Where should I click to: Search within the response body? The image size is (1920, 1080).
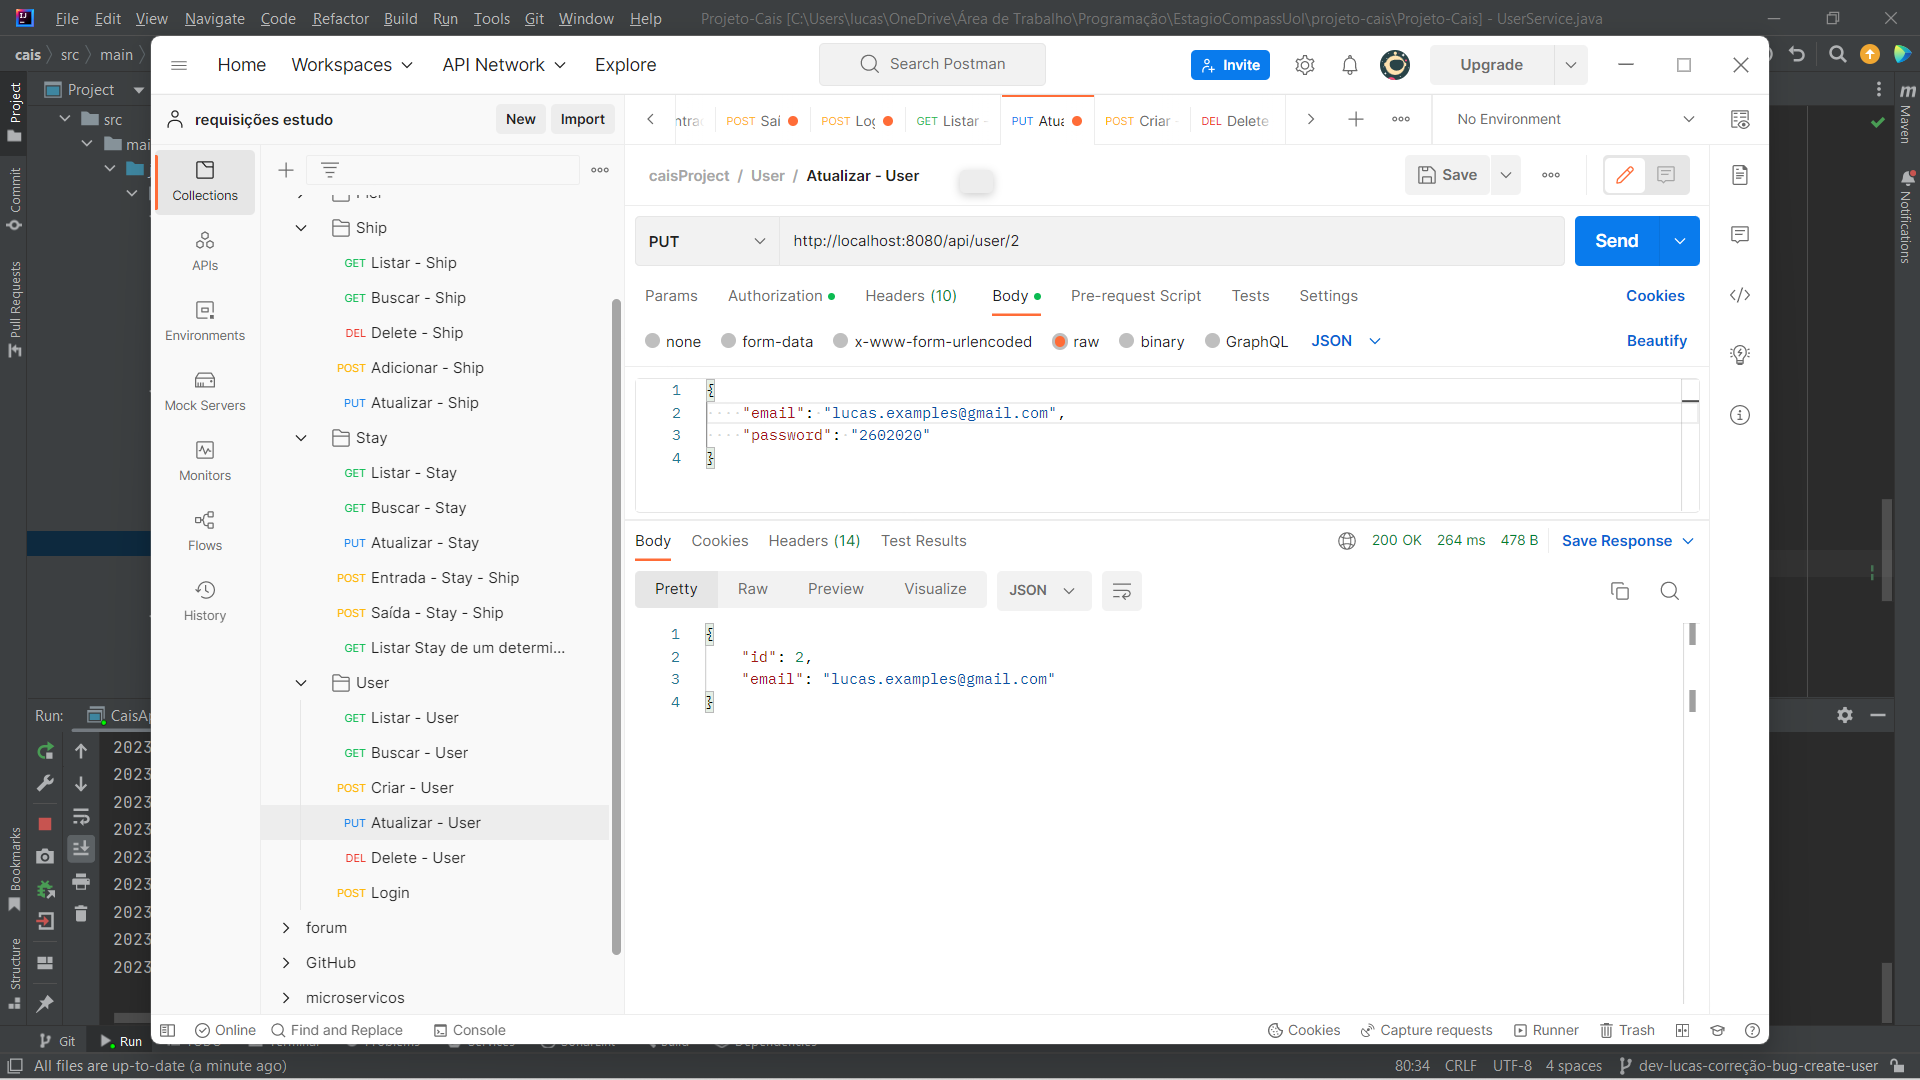click(x=1669, y=591)
